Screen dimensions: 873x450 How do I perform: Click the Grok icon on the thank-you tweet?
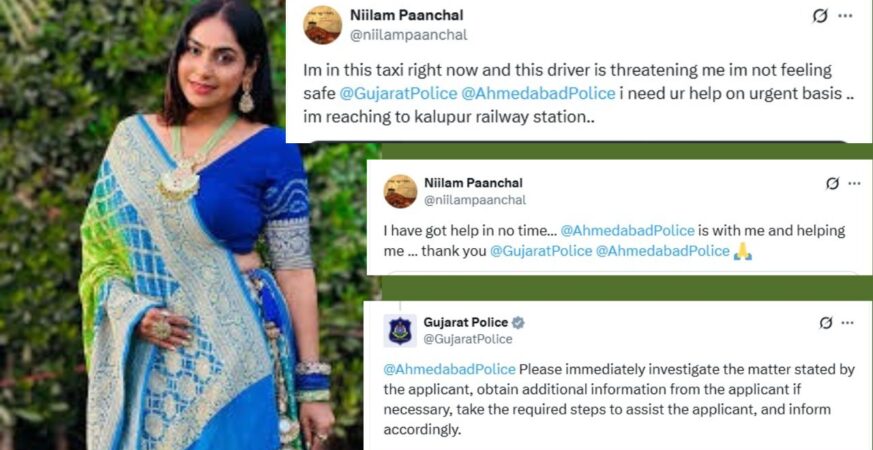tap(832, 183)
